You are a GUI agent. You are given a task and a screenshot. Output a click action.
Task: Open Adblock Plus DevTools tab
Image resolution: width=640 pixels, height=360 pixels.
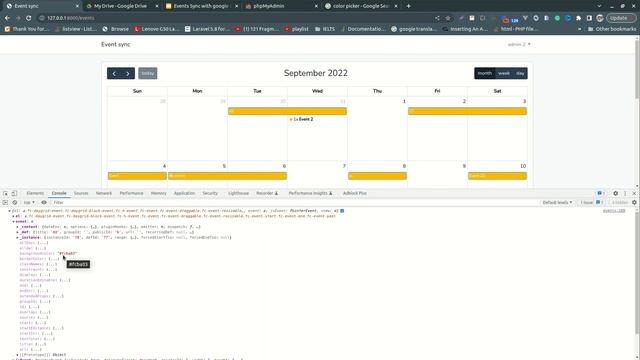(x=354, y=193)
